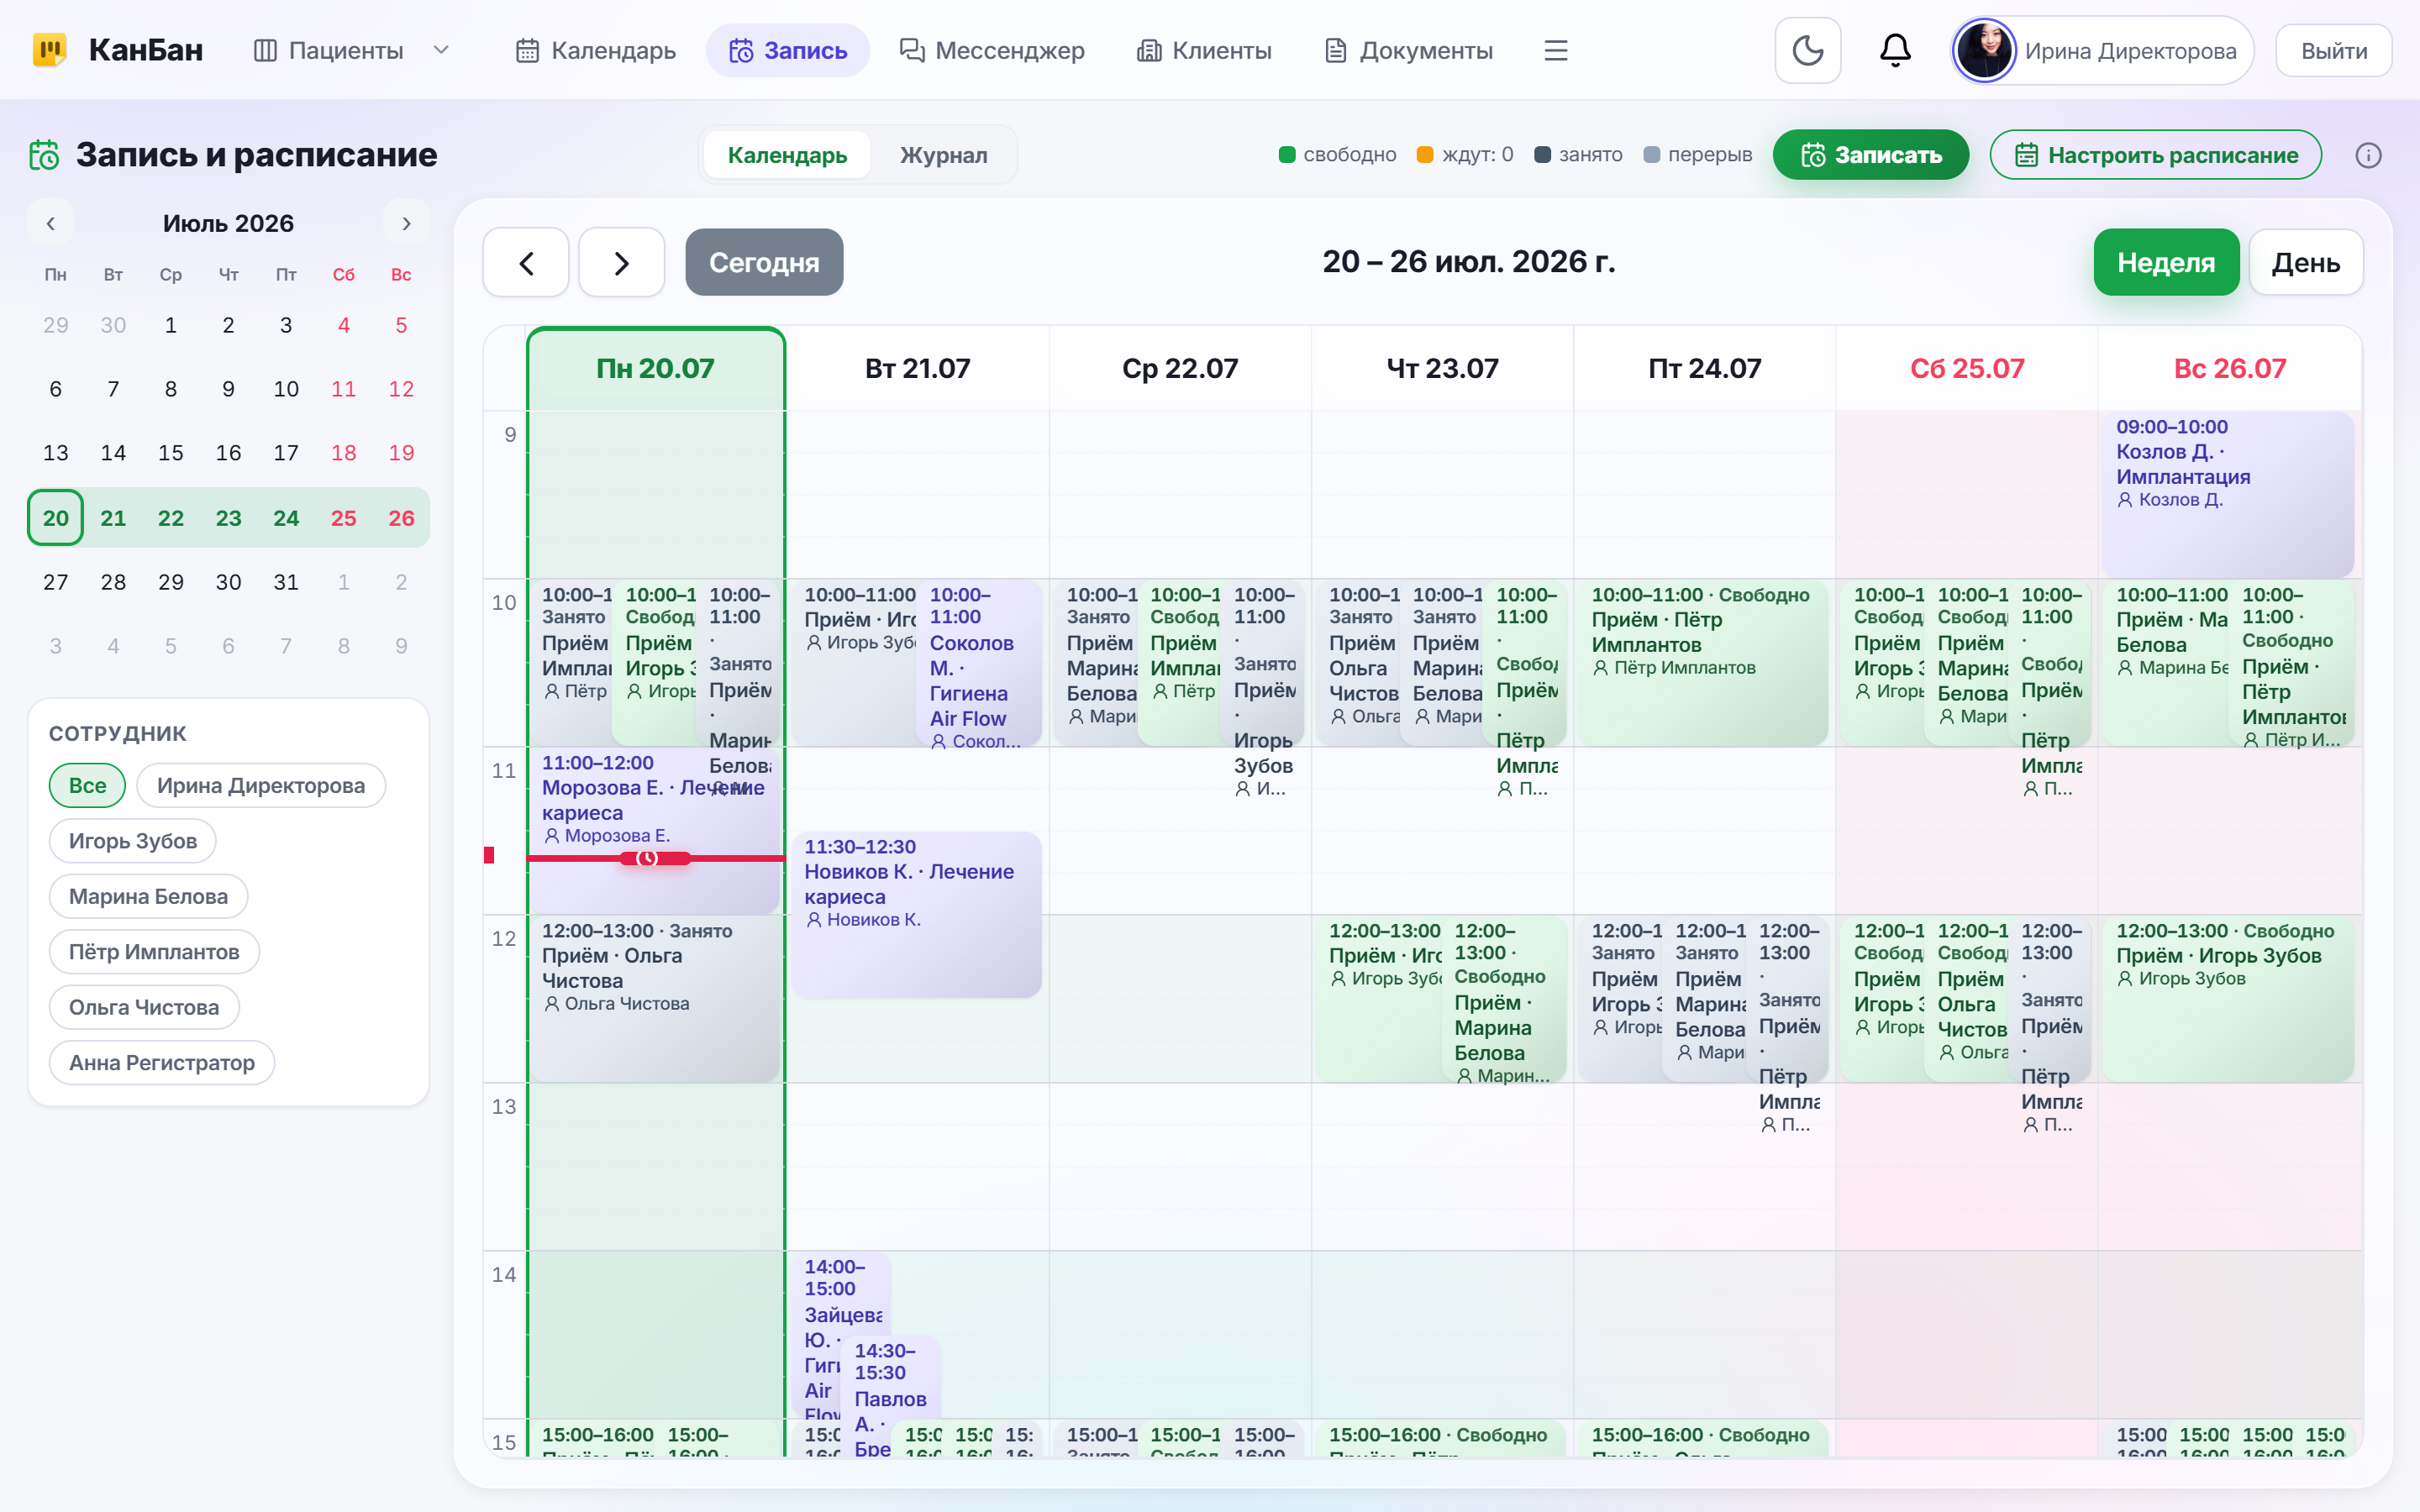Switch to the Журнал tab

coord(943,155)
